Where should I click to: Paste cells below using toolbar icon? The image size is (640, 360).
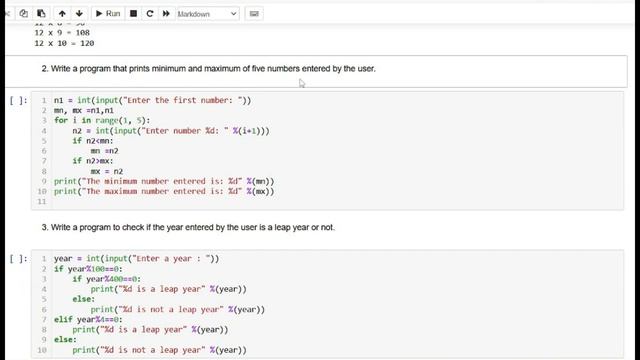coord(41,13)
